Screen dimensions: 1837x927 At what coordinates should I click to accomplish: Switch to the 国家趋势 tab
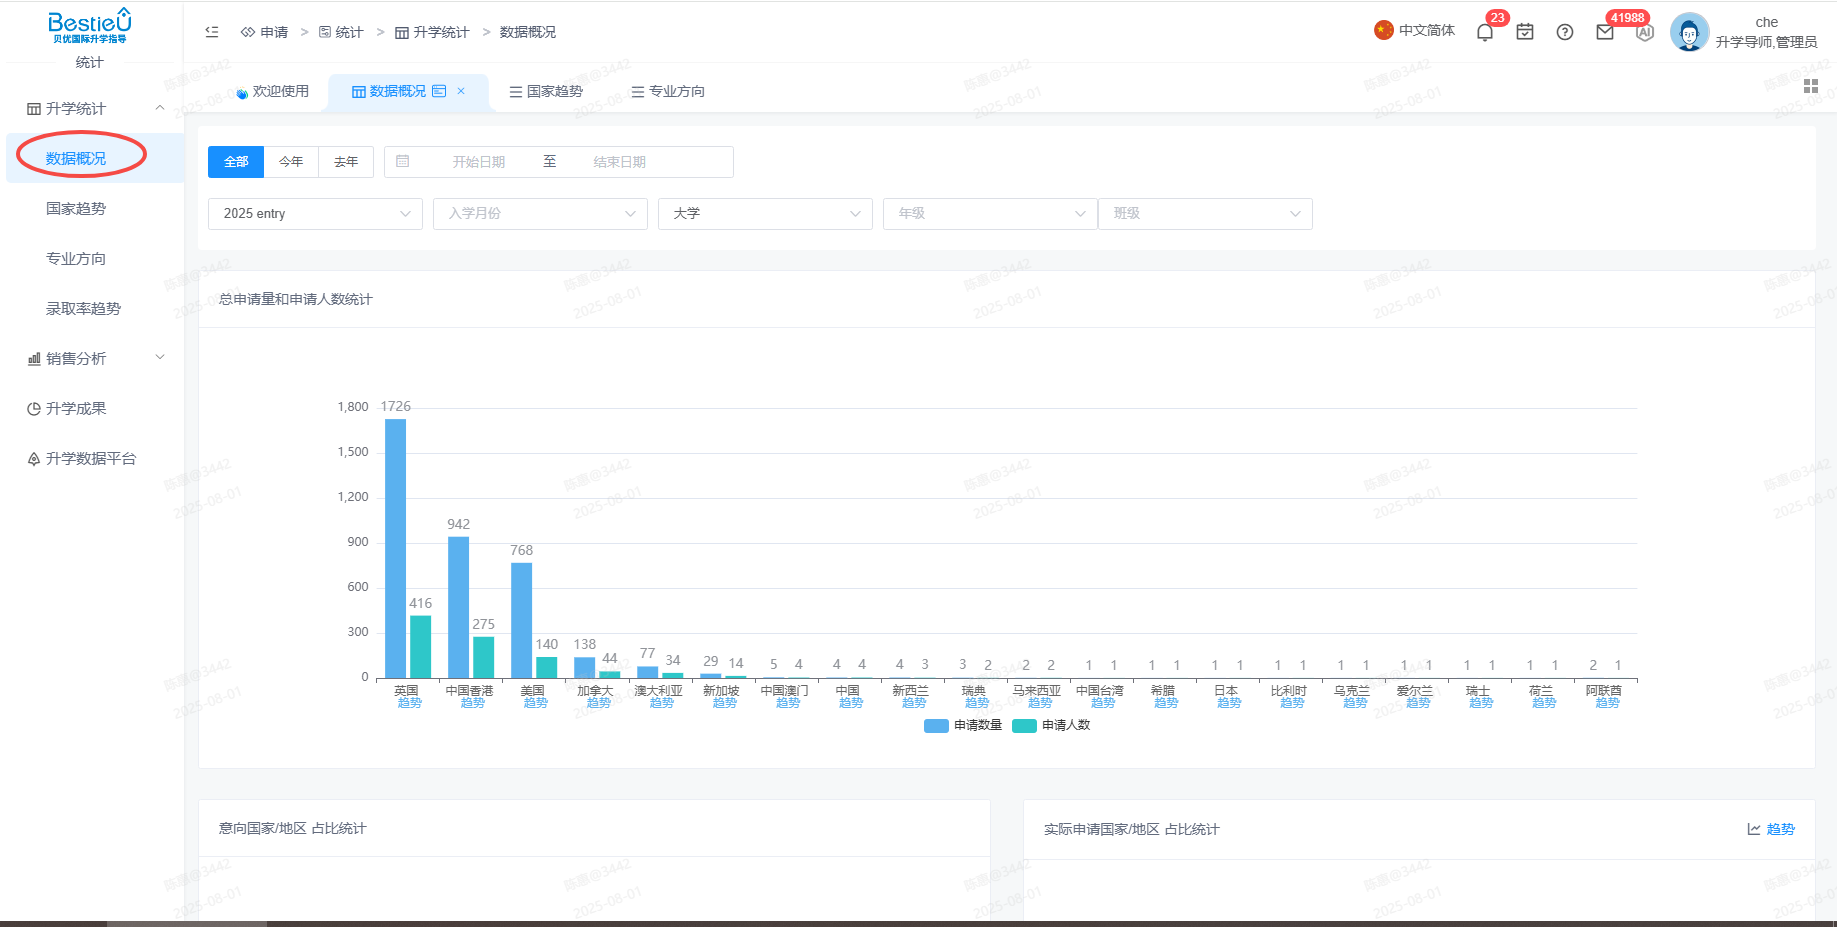(x=546, y=91)
